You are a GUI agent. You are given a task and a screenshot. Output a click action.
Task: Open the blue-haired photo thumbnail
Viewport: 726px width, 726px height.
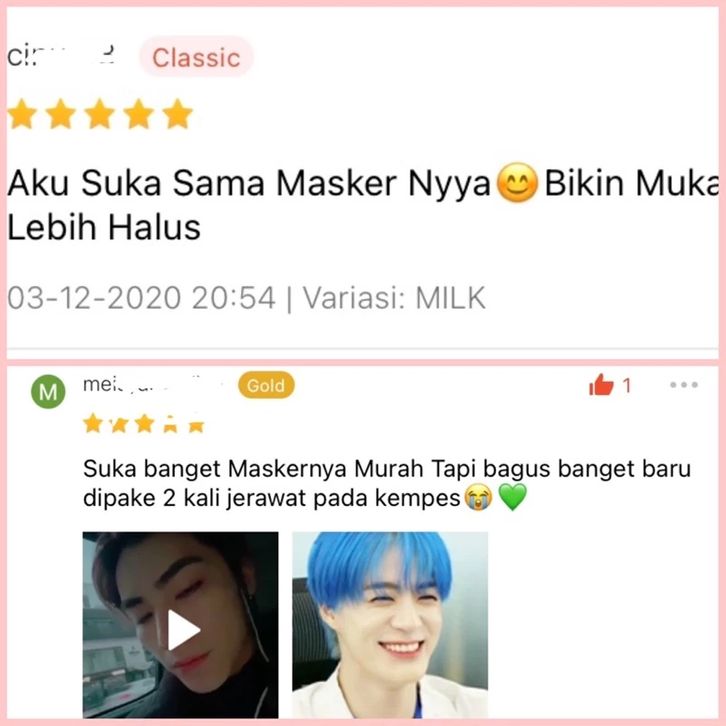[390, 625]
